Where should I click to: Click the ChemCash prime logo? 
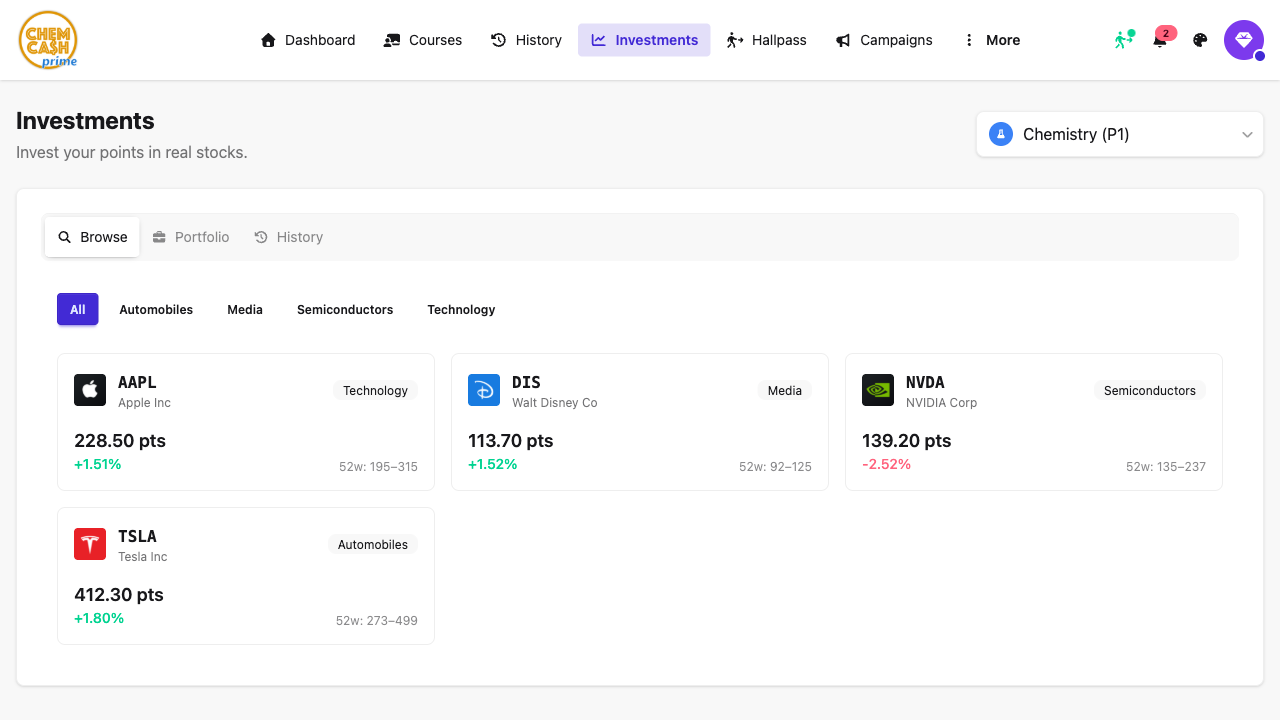48,40
